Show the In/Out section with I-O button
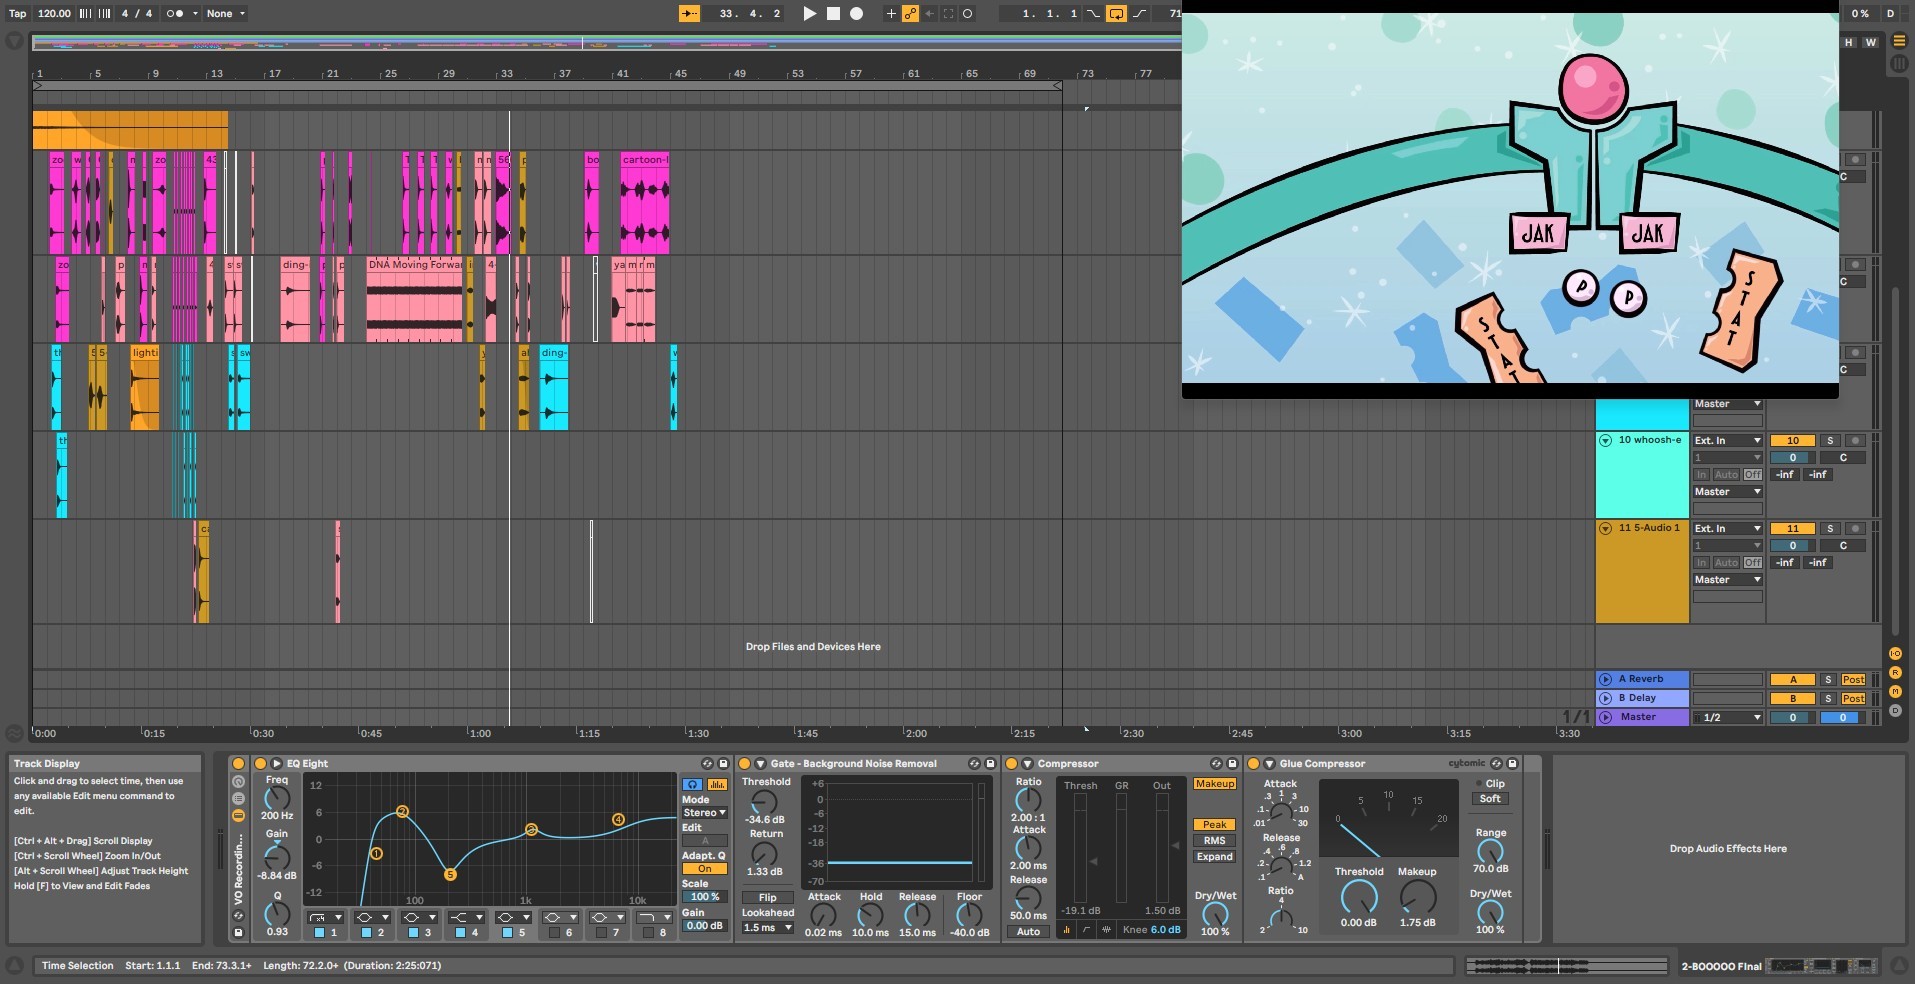The height and width of the screenshot is (984, 1915). [1895, 654]
